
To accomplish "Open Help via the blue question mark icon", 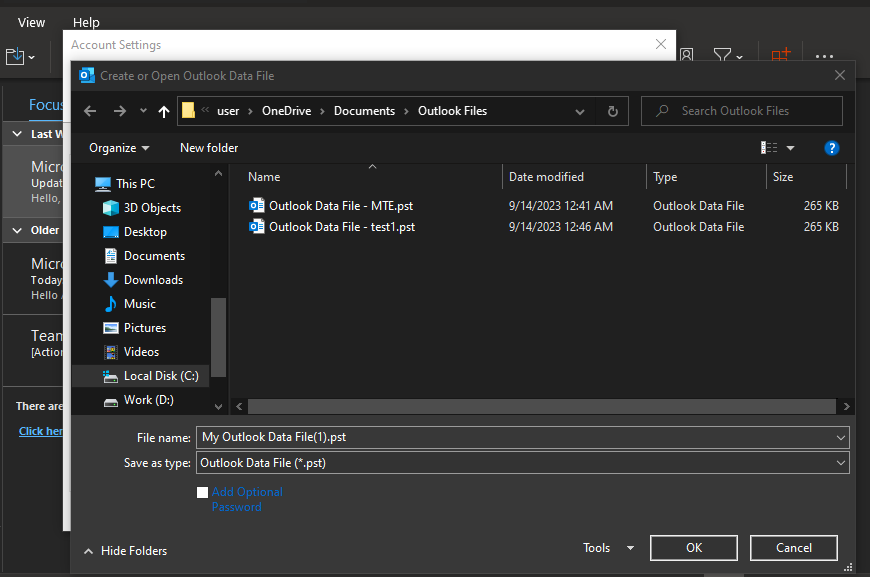I will pyautogui.click(x=832, y=147).
